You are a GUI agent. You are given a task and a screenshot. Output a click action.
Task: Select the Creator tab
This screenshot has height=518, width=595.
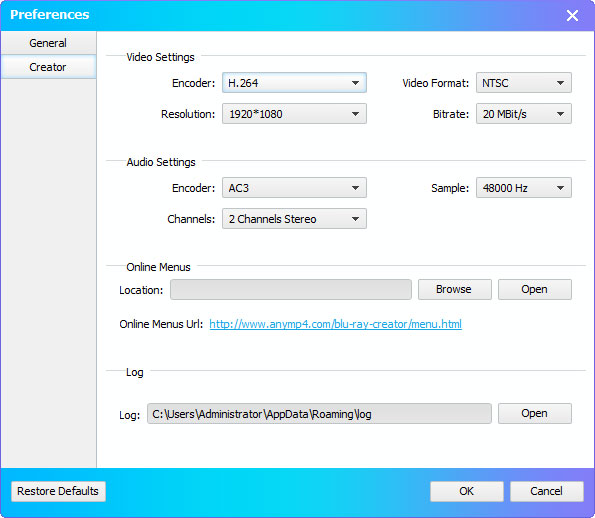pyautogui.click(x=48, y=67)
